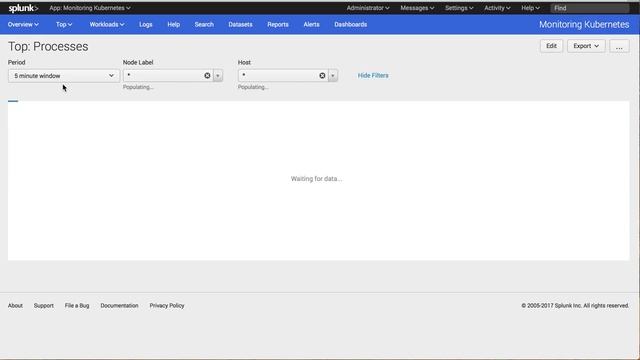Go to the Logs page
The image size is (640, 360).
(146, 24)
